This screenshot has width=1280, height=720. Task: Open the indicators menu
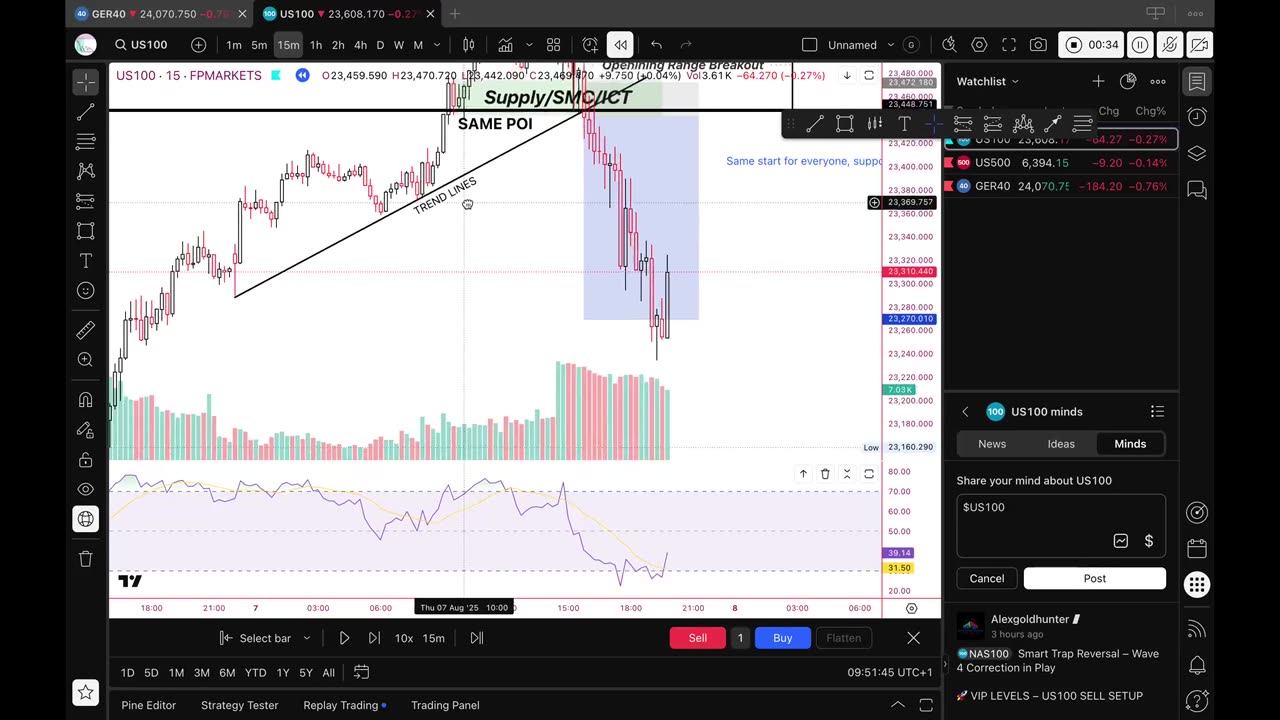tap(506, 45)
